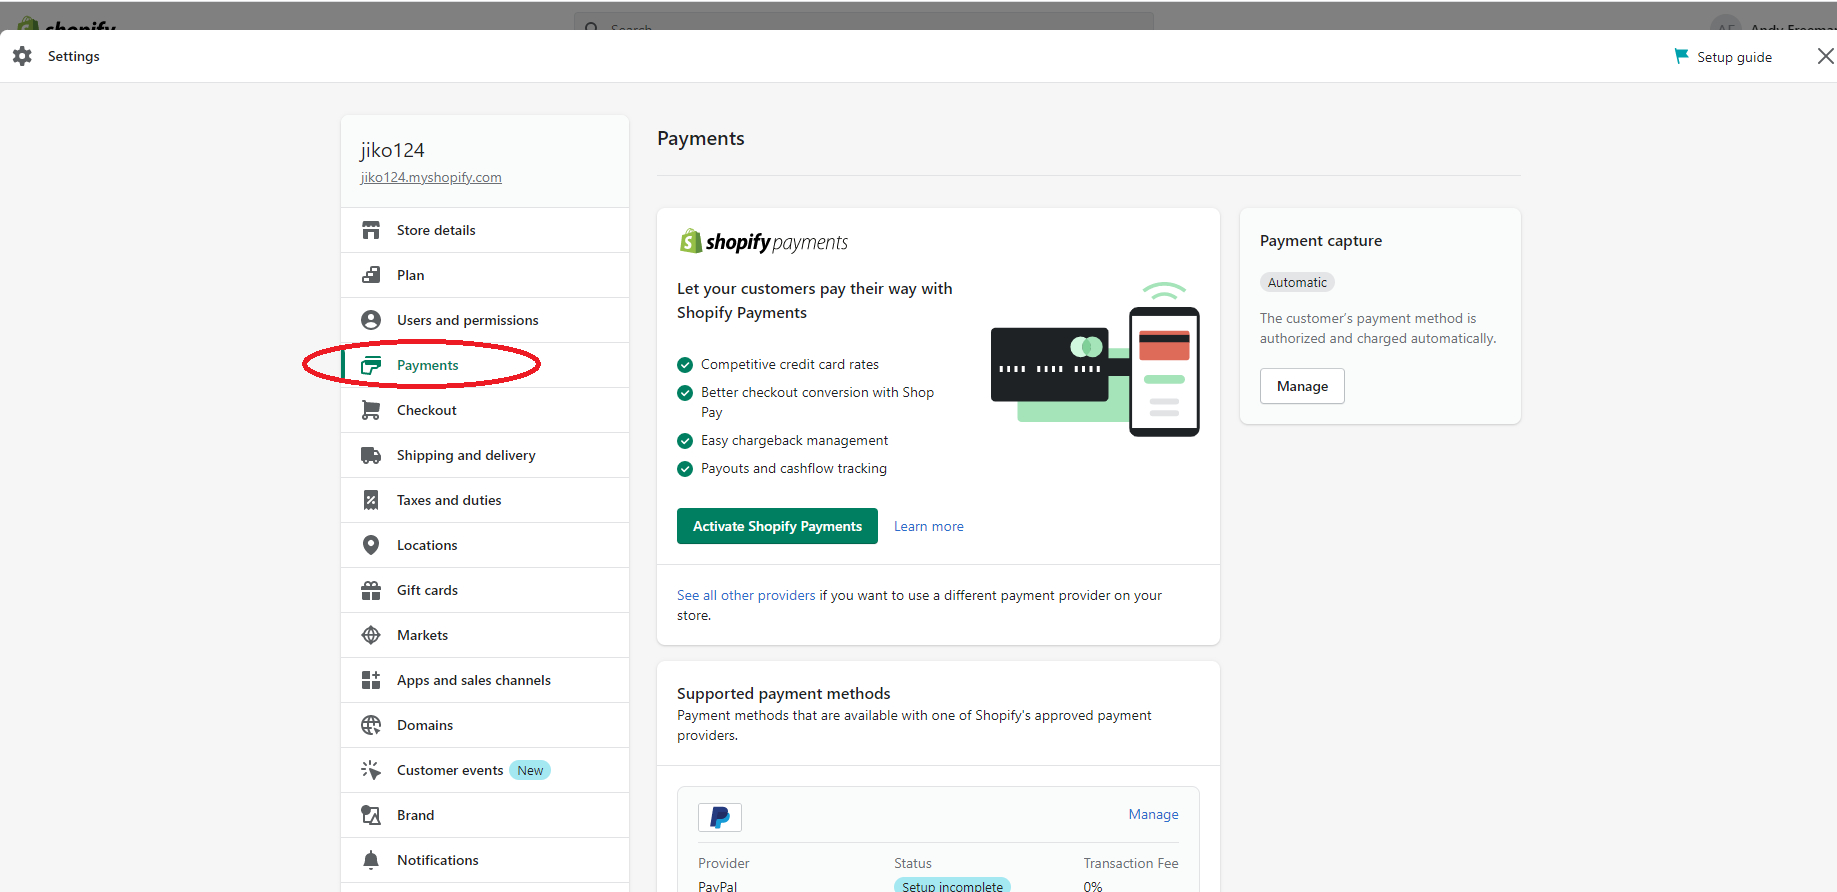Viewport: 1837px width, 892px height.
Task: Click the Notifications bell icon
Action: pos(371,860)
